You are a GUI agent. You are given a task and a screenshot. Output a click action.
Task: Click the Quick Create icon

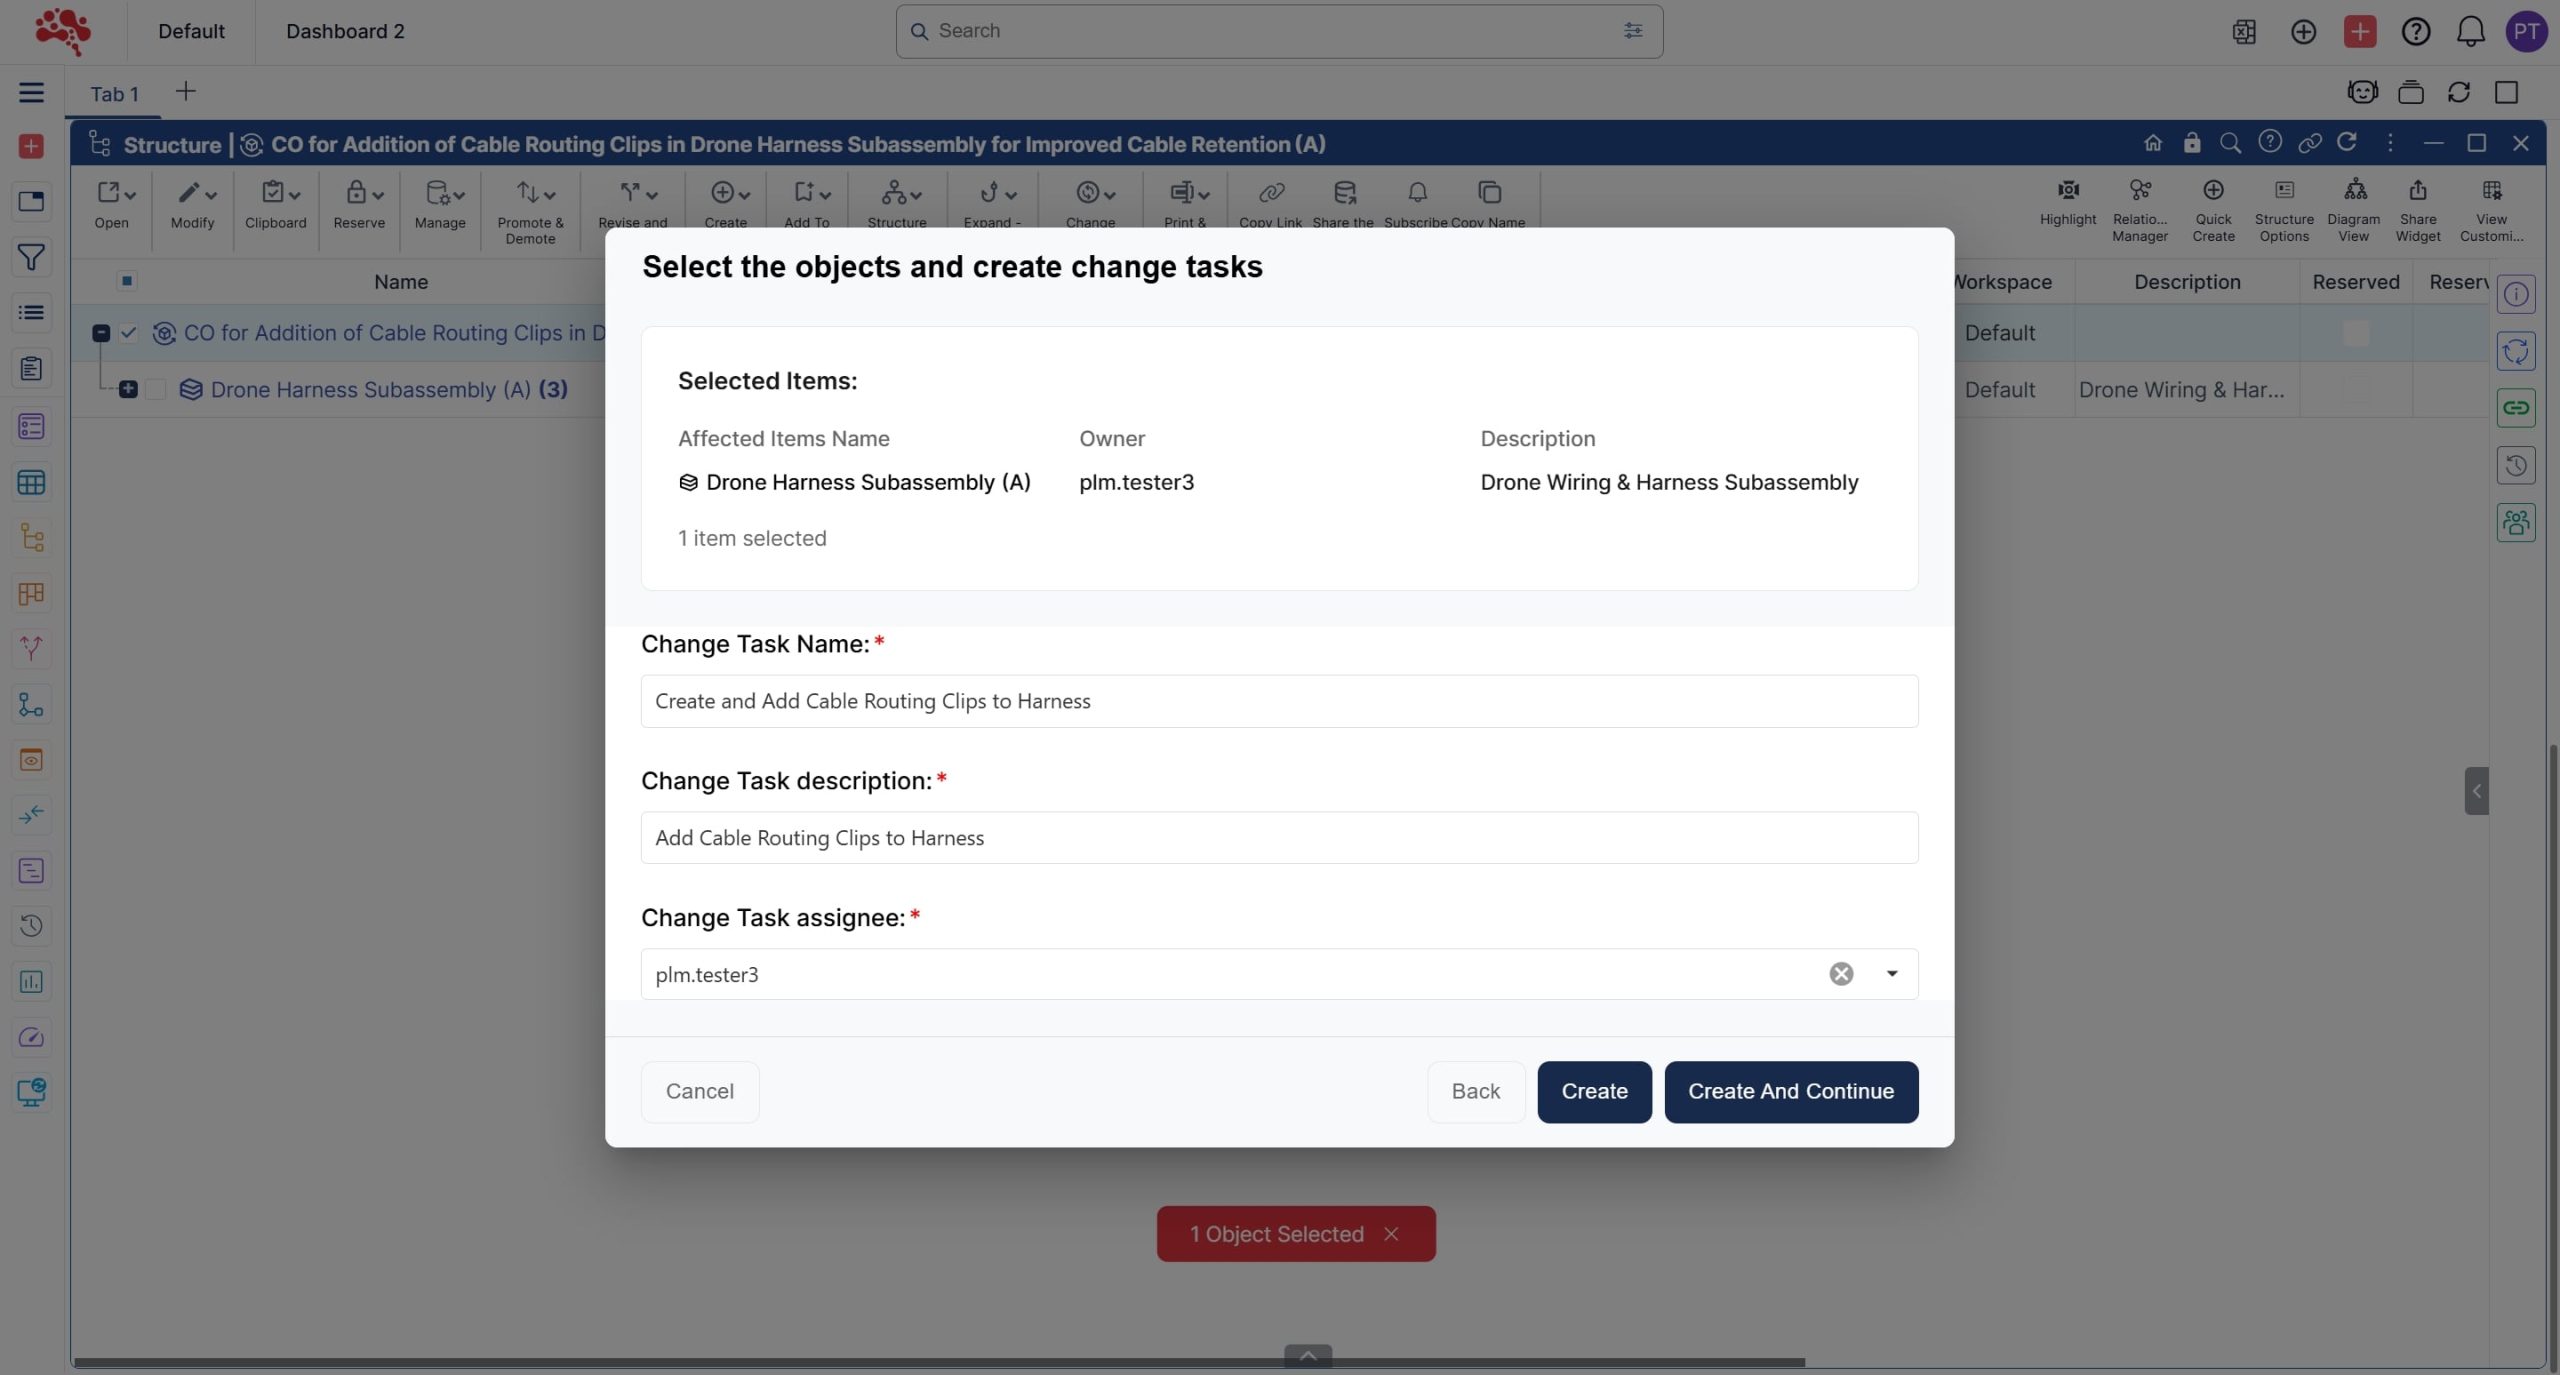2212,191
